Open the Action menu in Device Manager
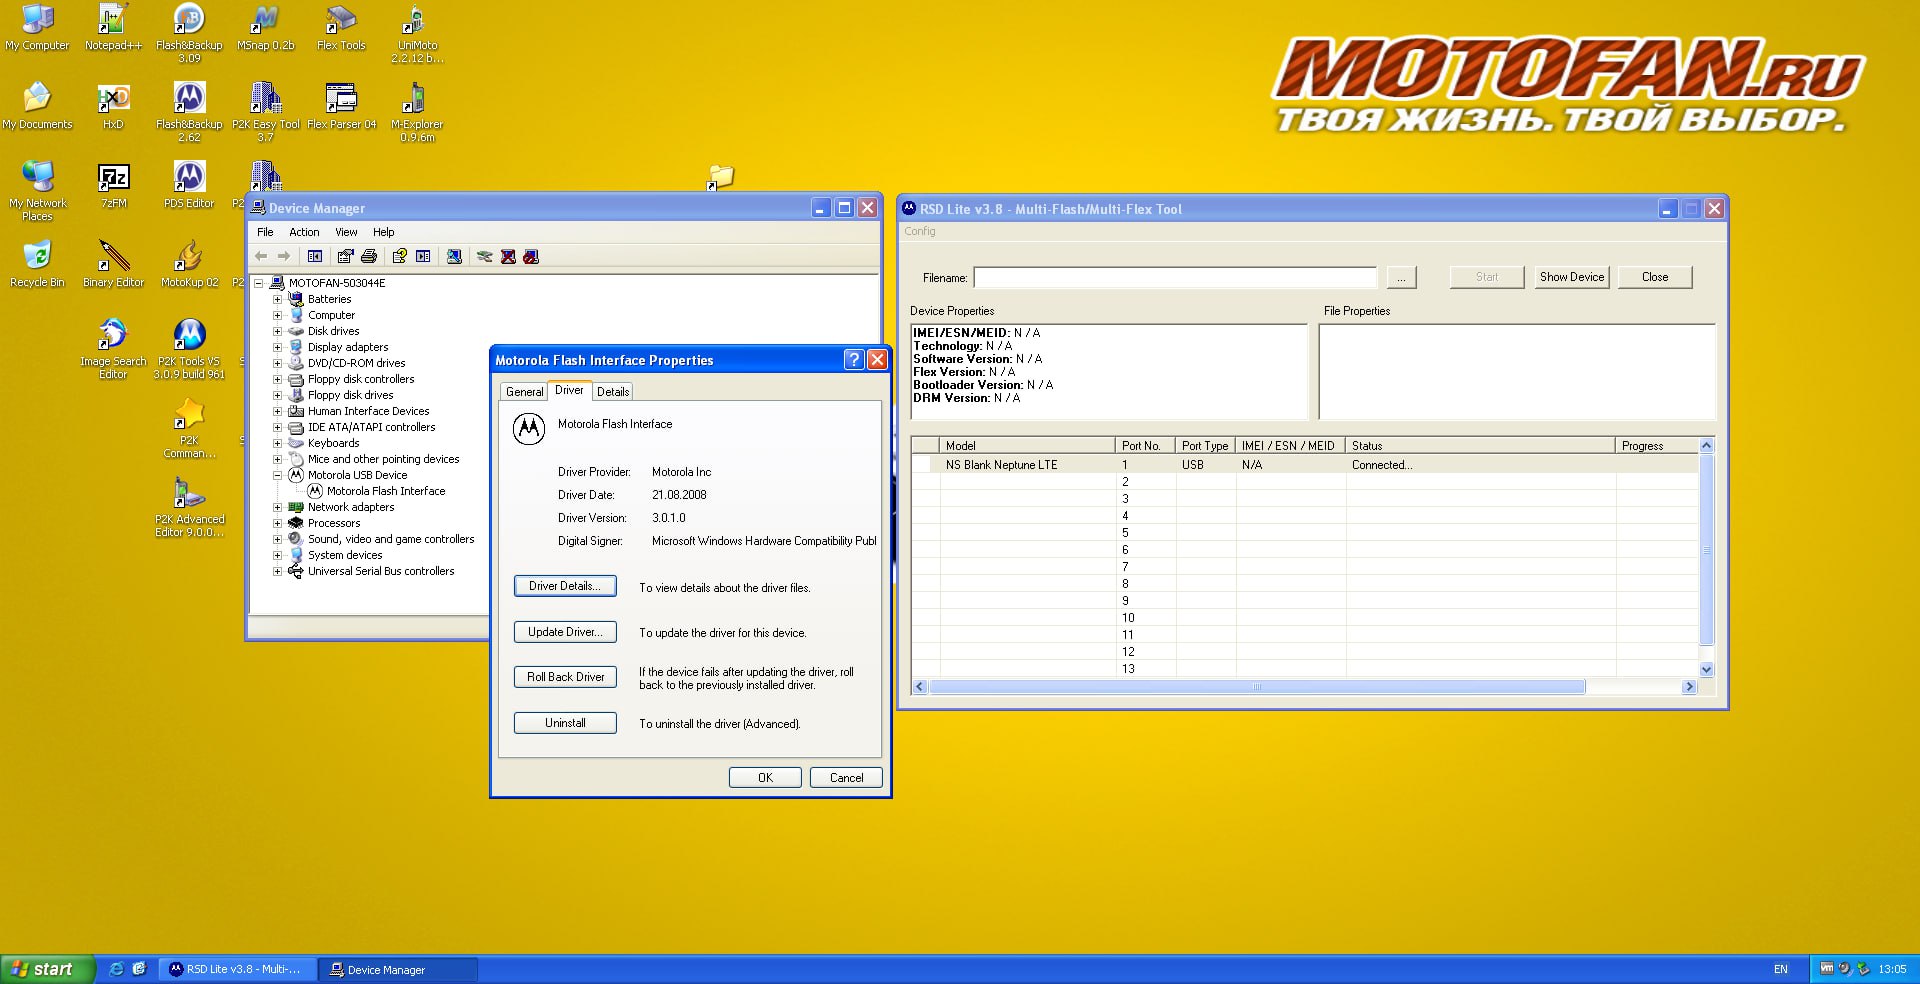Screen dimensions: 1920x984 click(x=304, y=232)
